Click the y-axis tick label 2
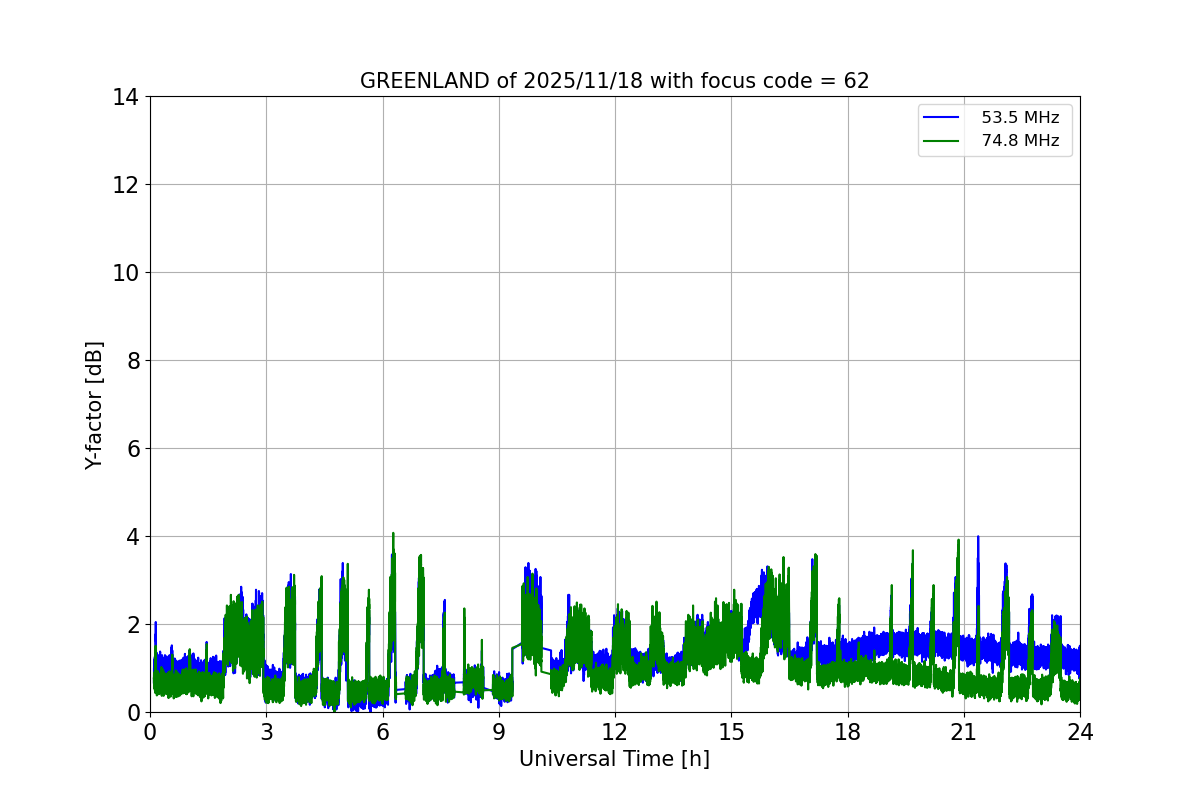Screen dimensions: 1200x800 tap(133, 625)
